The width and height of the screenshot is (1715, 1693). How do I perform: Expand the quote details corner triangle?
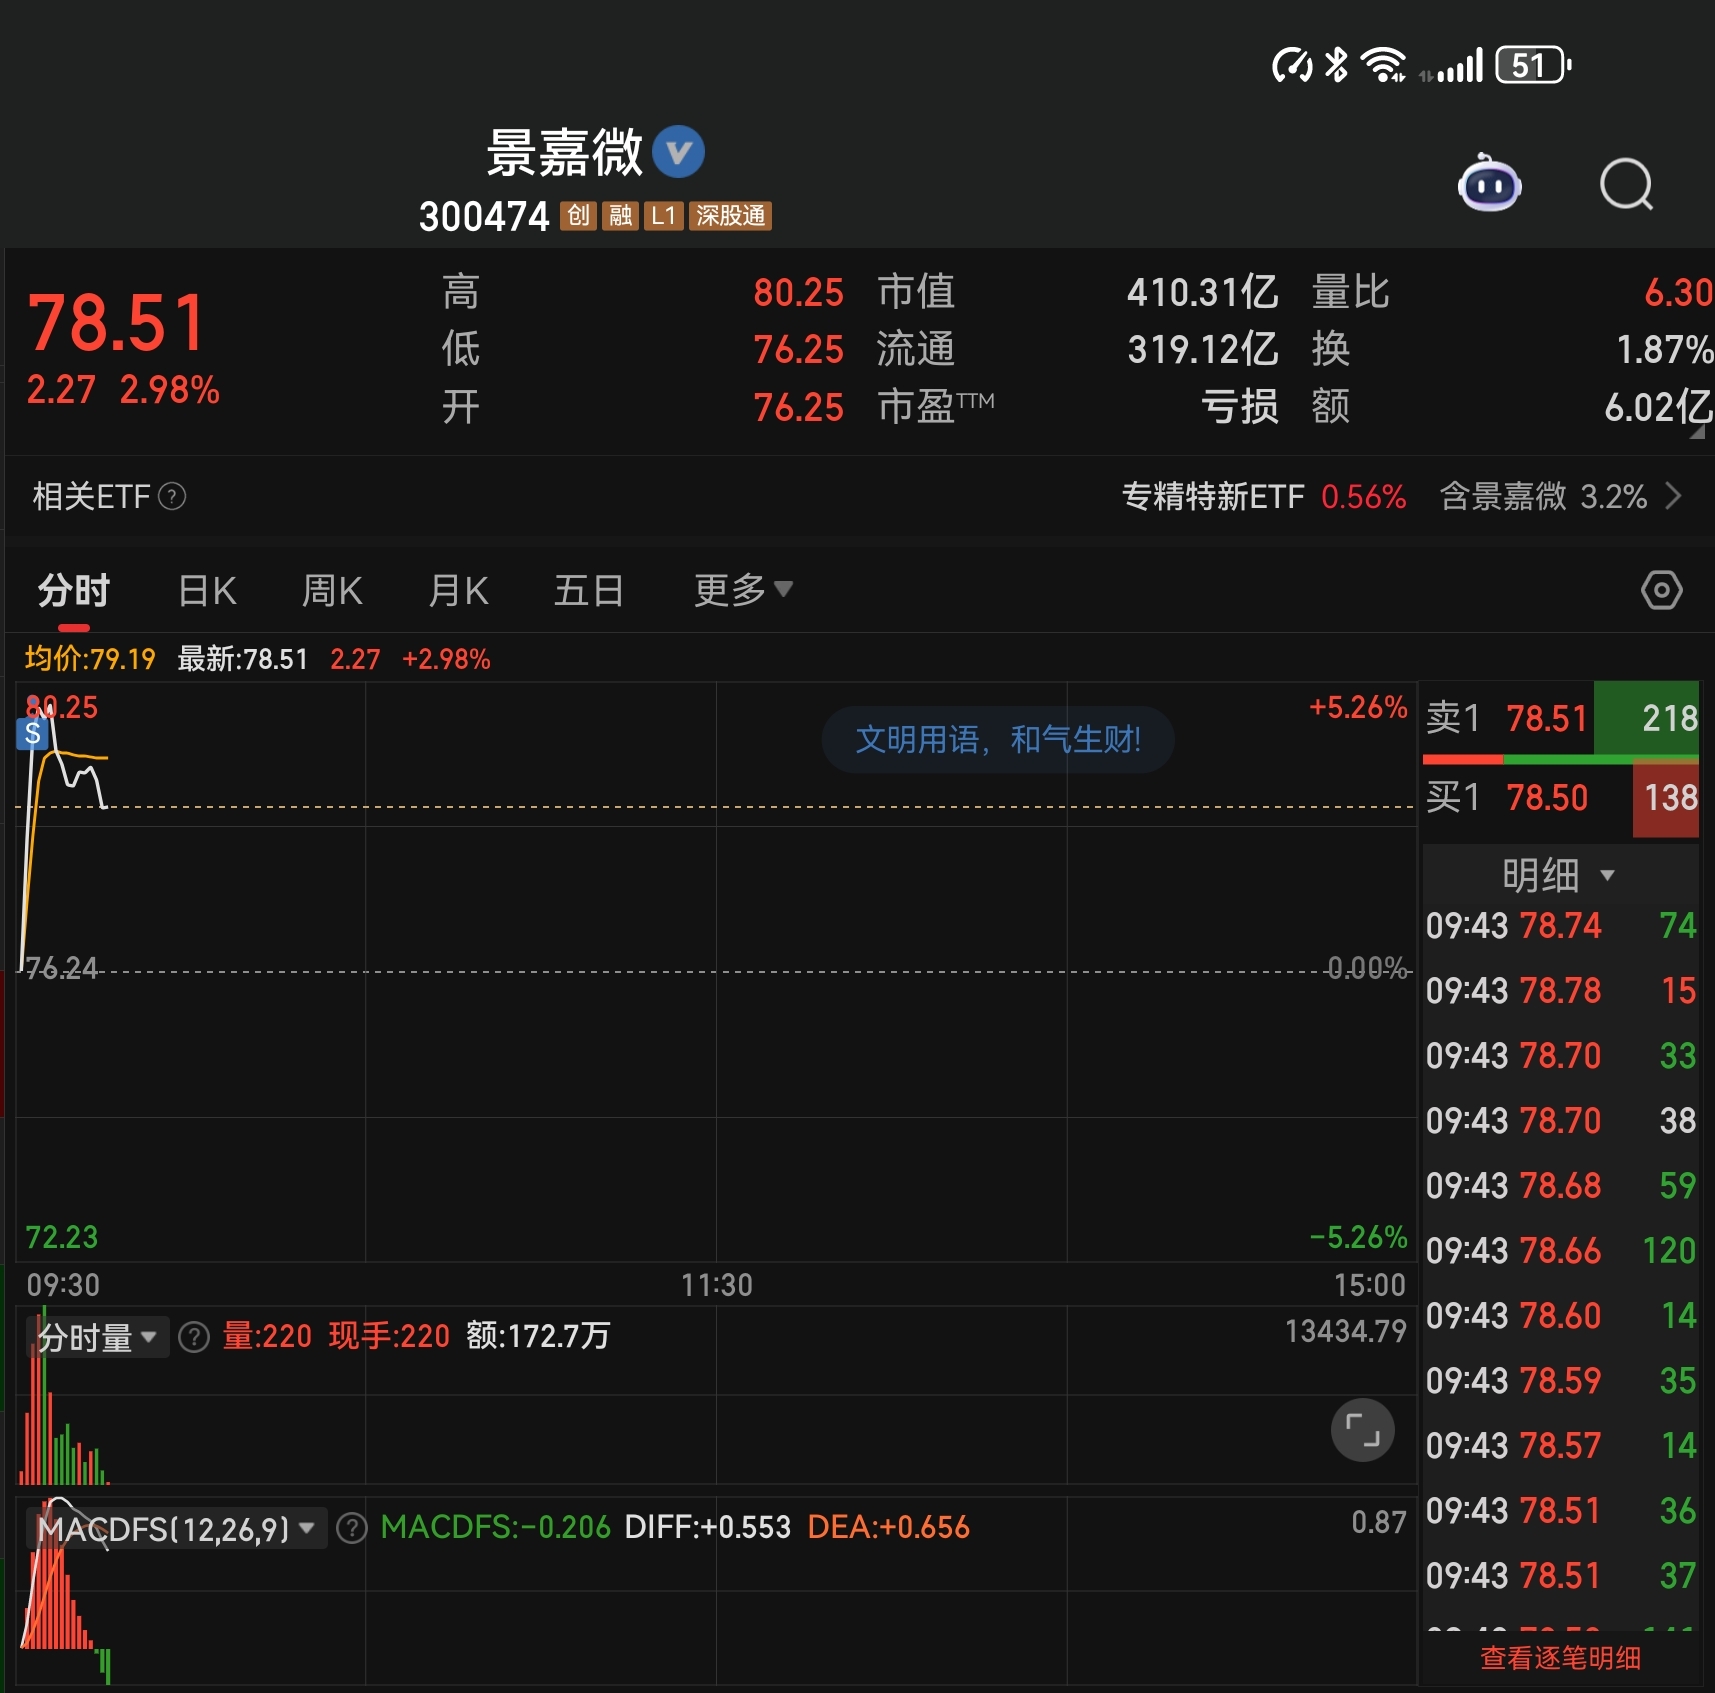(x=1697, y=433)
